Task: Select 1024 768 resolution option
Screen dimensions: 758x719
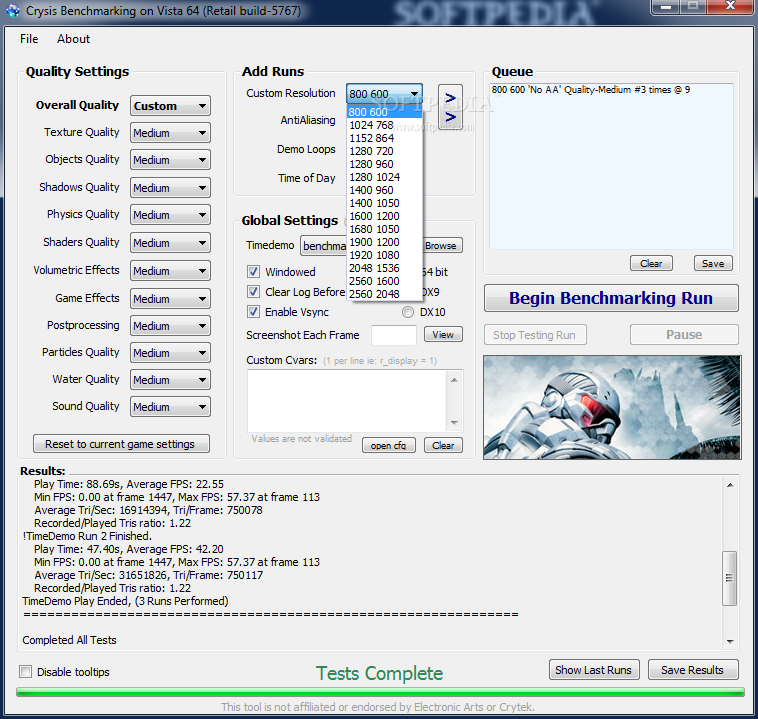Action: (x=384, y=125)
